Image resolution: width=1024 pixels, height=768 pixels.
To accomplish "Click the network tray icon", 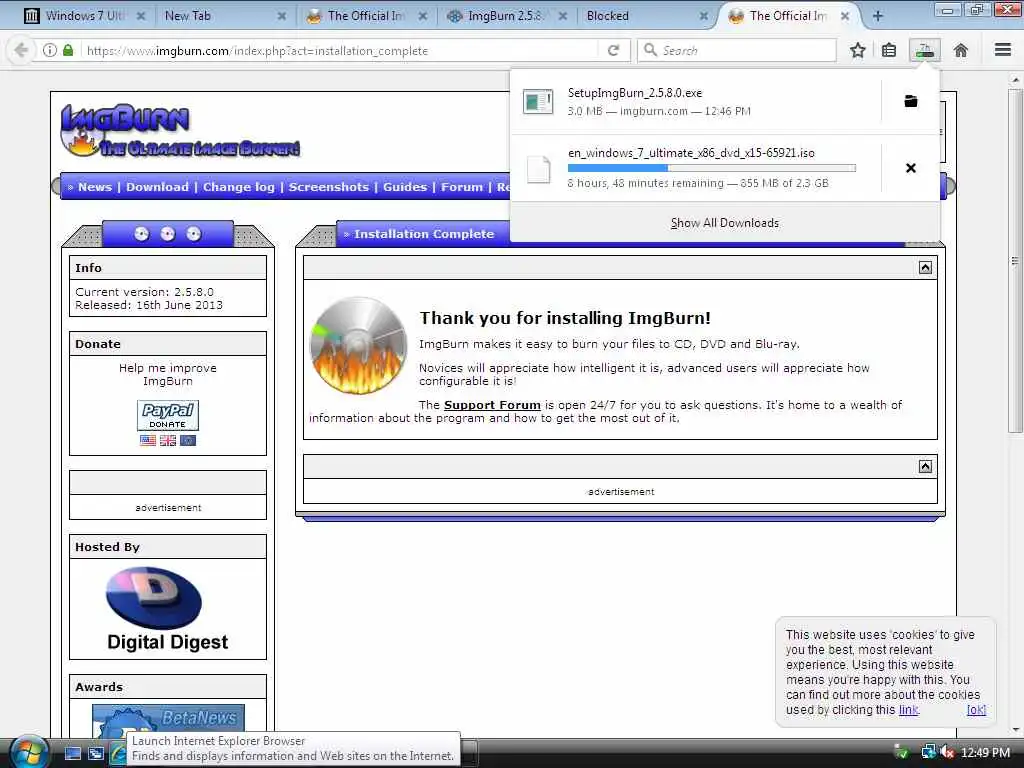I will [x=927, y=752].
